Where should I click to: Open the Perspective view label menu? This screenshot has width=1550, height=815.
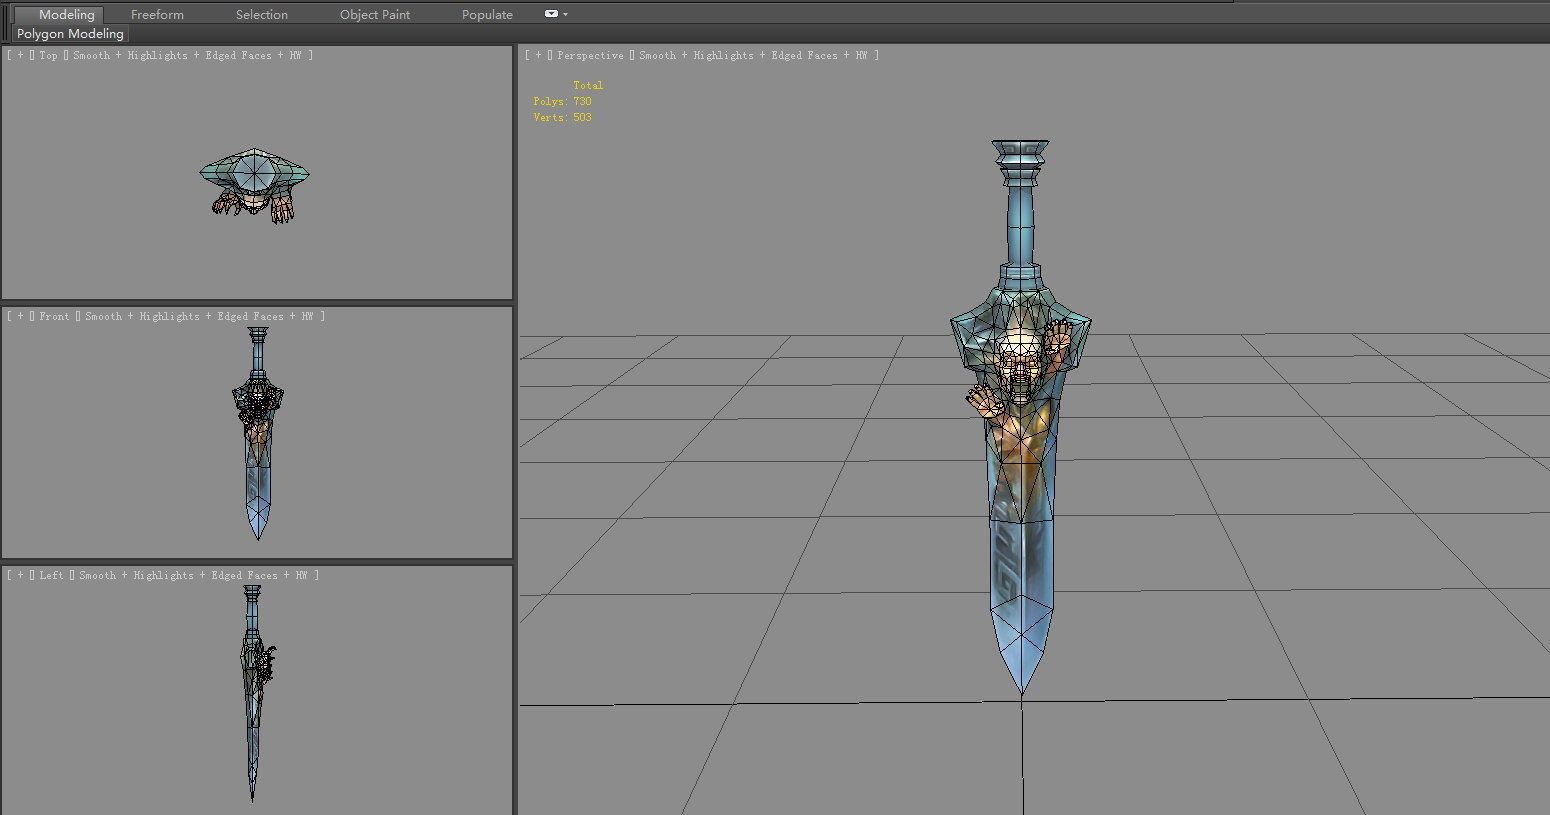tap(590, 55)
